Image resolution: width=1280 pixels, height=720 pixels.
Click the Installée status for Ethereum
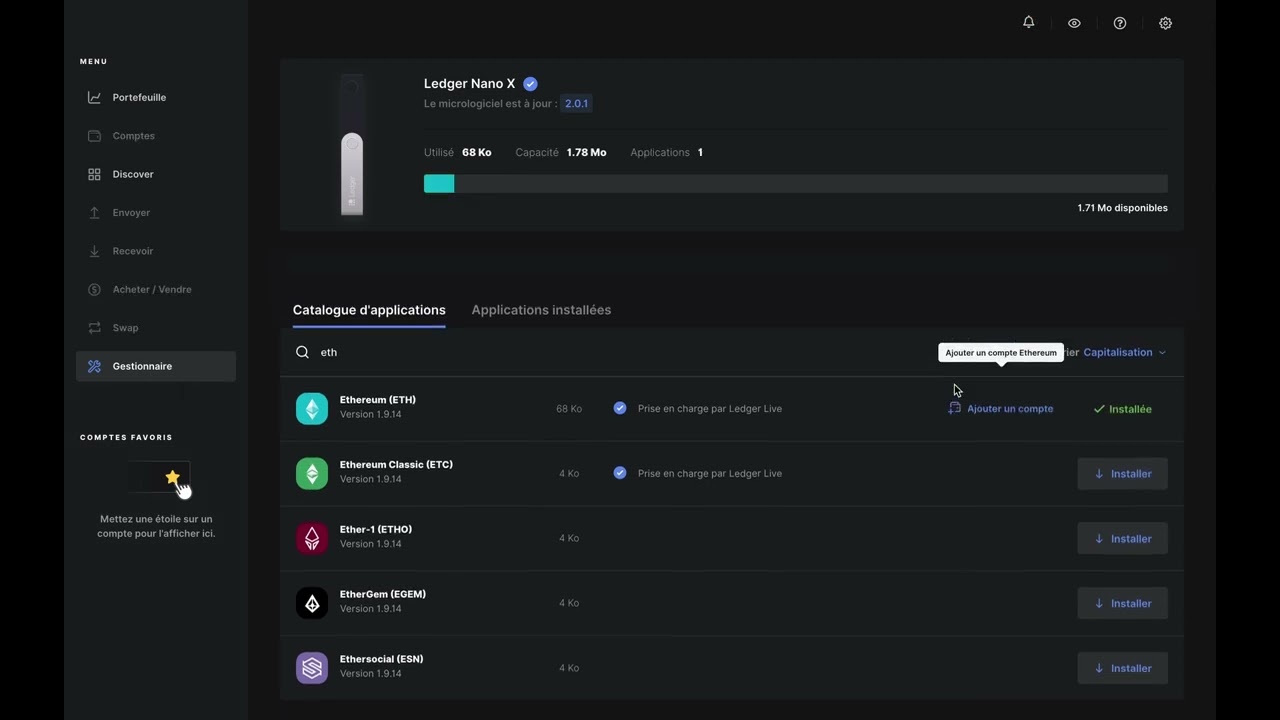1122,409
